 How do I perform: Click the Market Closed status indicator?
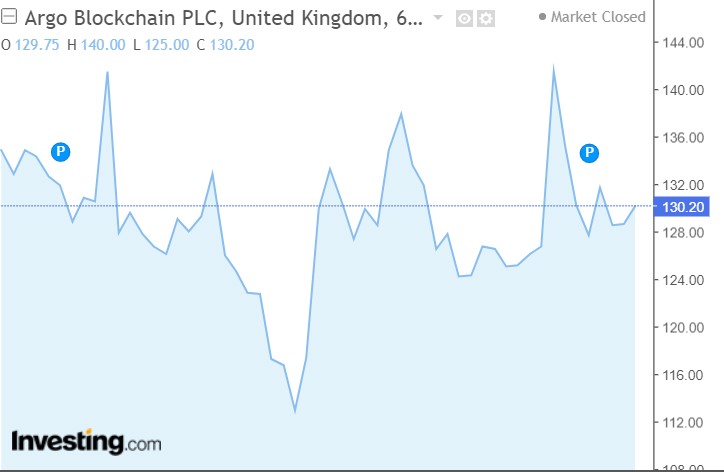[592, 17]
